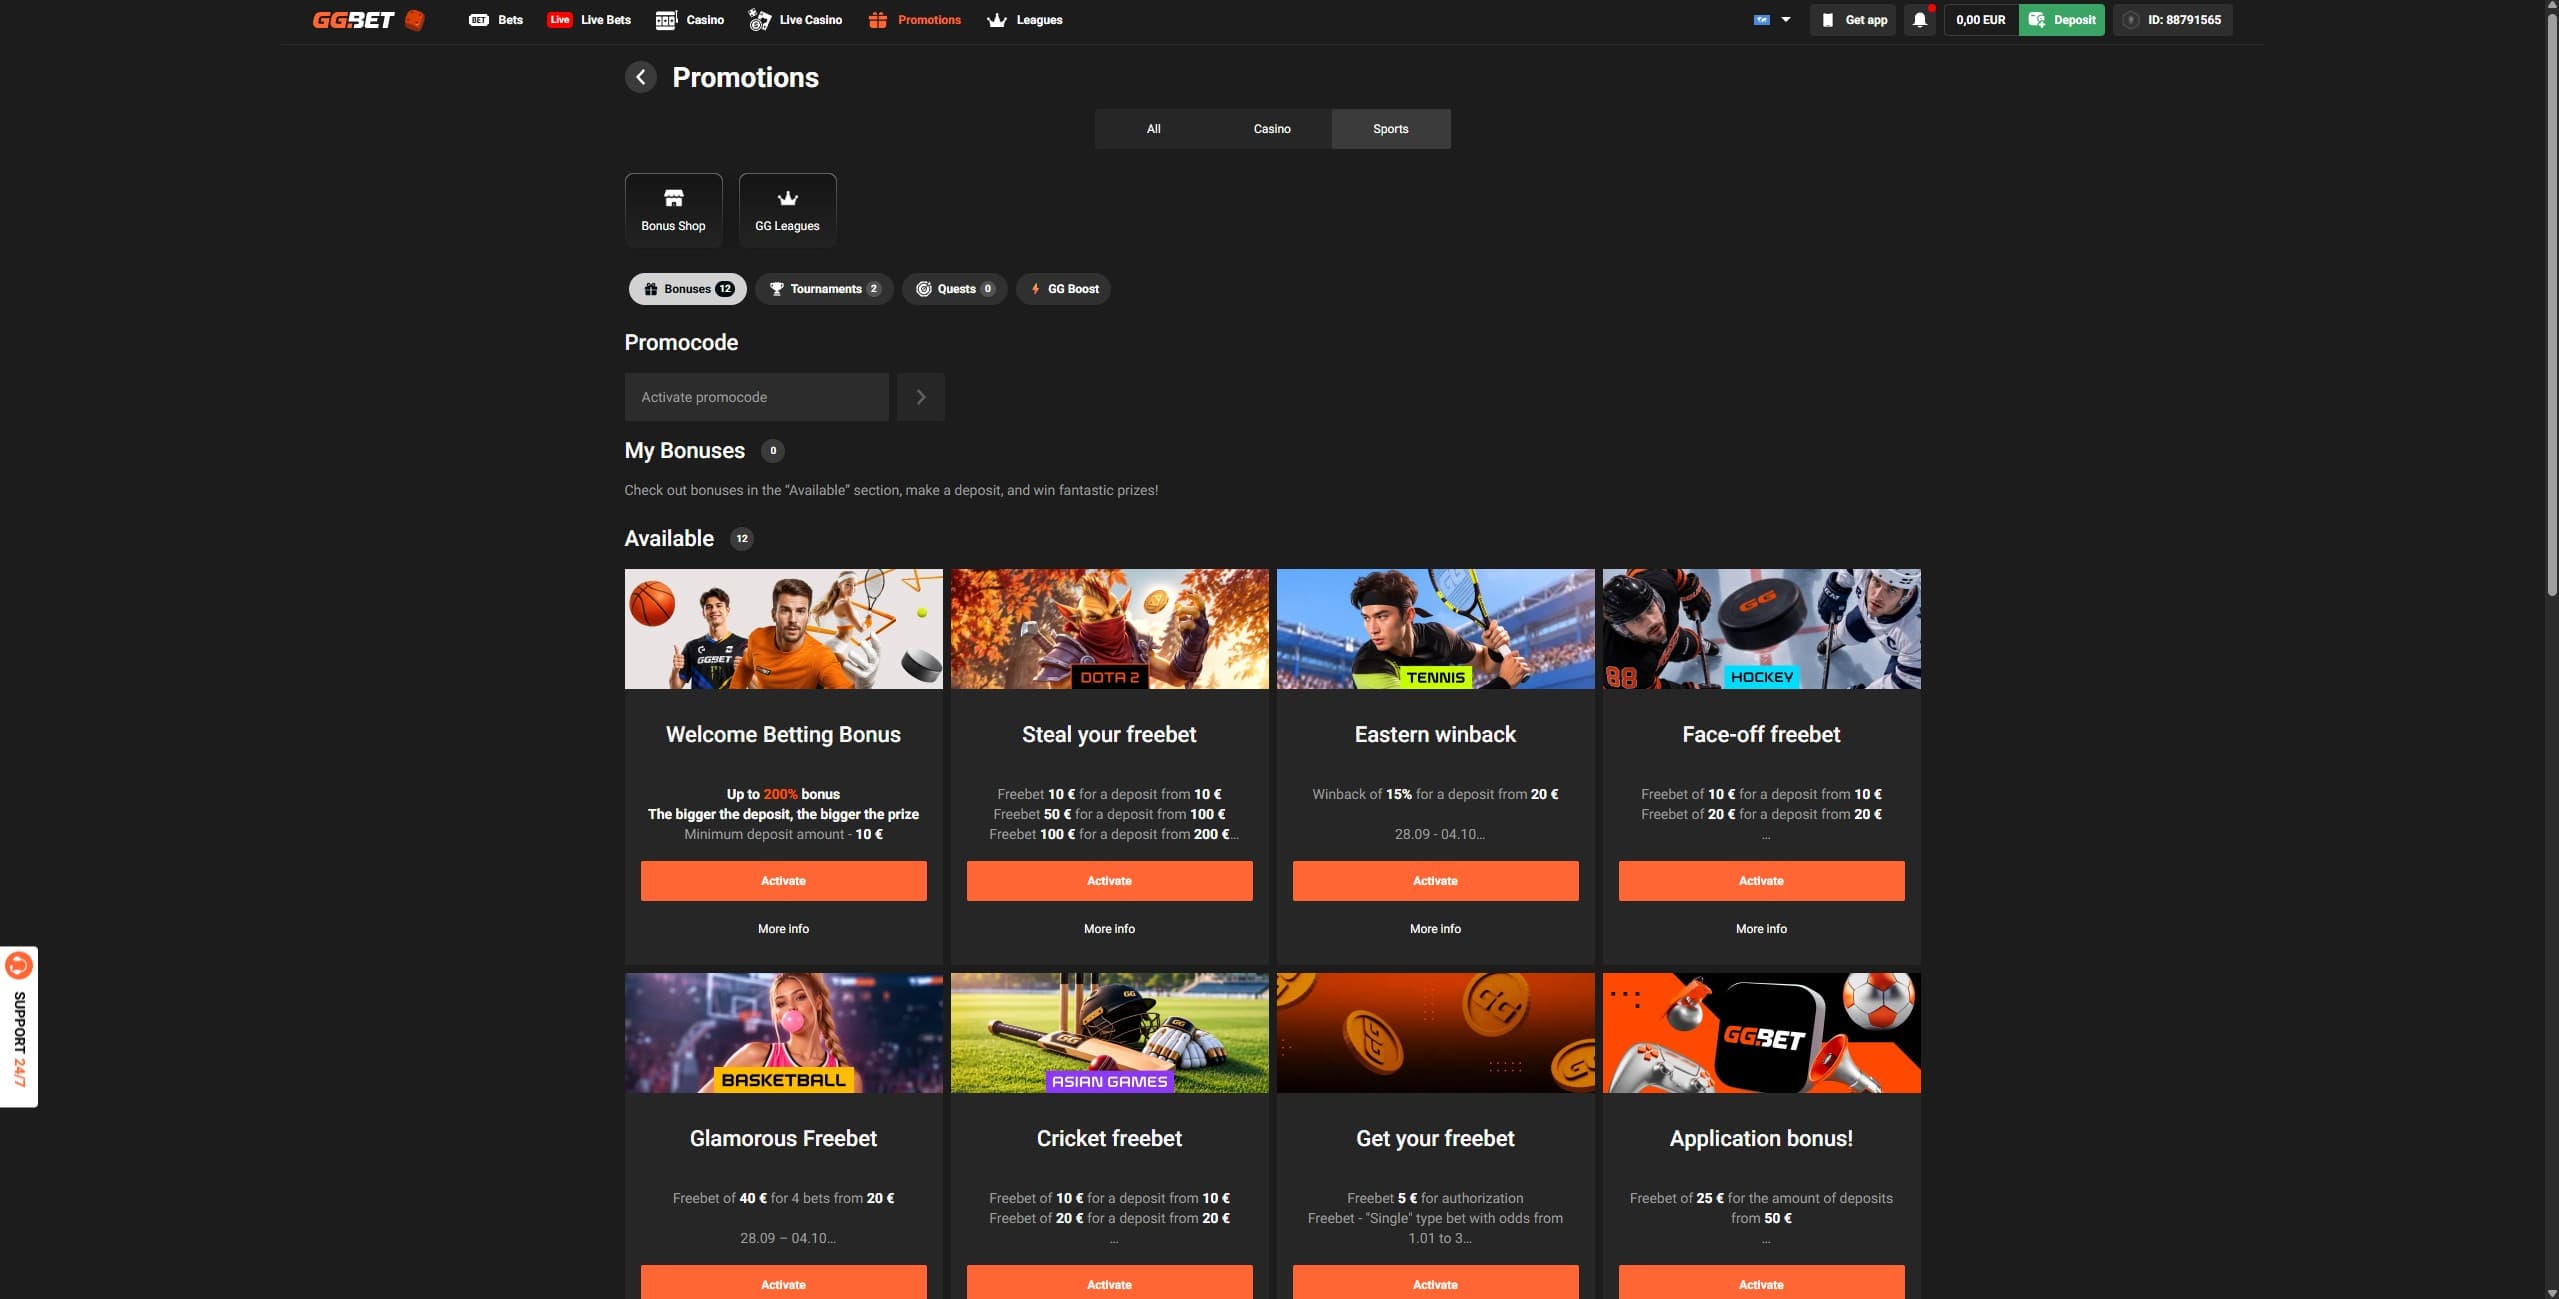2559x1299 pixels.
Task: Click the Hockey promotion banner image
Action: pos(1761,629)
